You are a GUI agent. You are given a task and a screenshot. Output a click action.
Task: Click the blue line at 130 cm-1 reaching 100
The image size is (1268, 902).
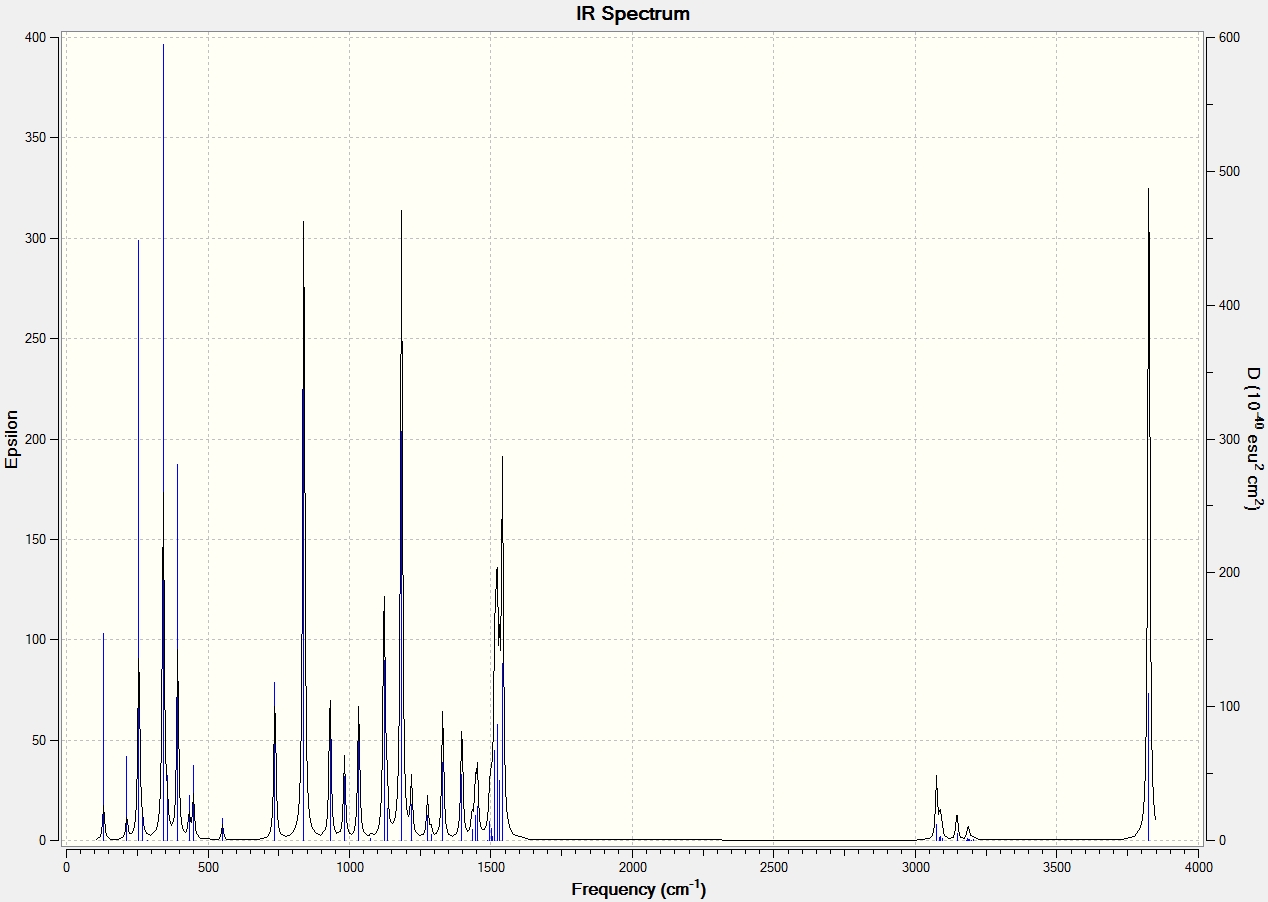pyautogui.click(x=103, y=634)
